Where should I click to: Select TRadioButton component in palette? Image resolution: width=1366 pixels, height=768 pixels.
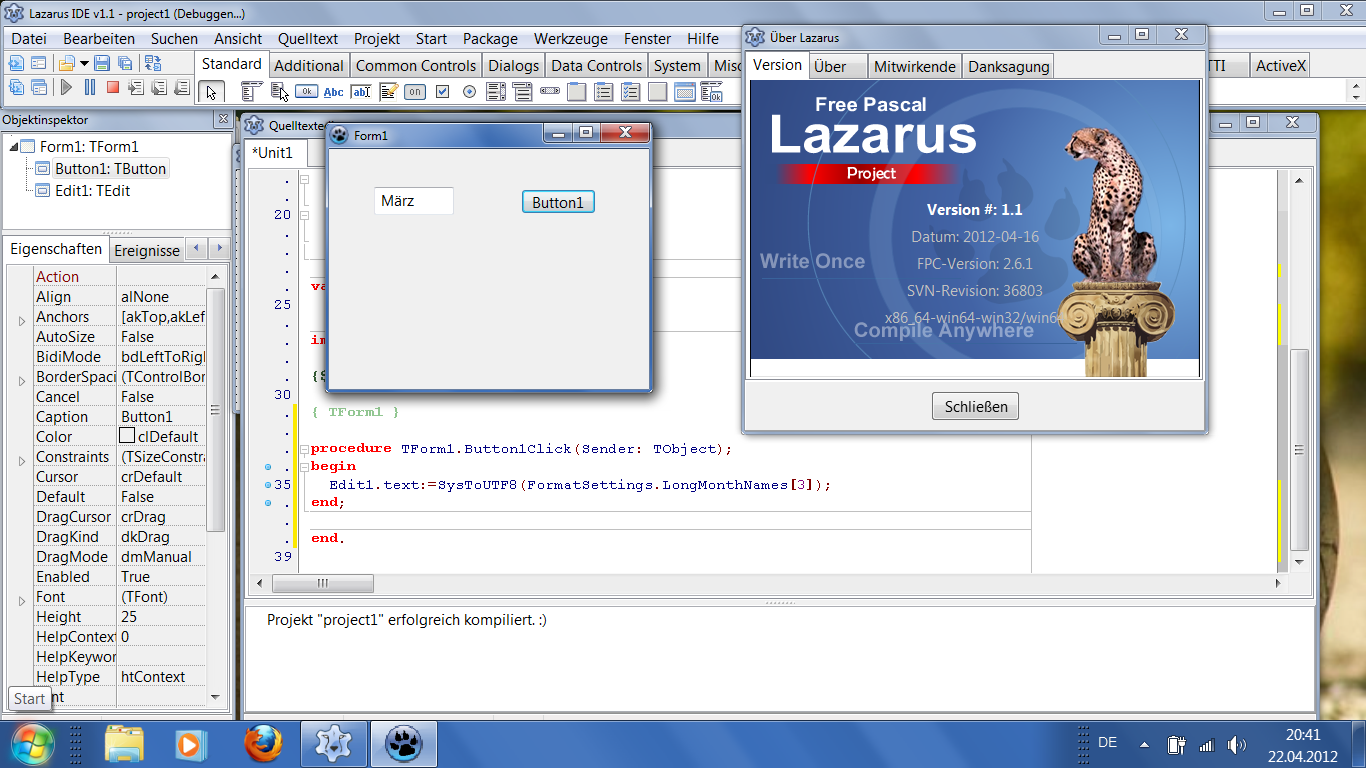point(469,91)
